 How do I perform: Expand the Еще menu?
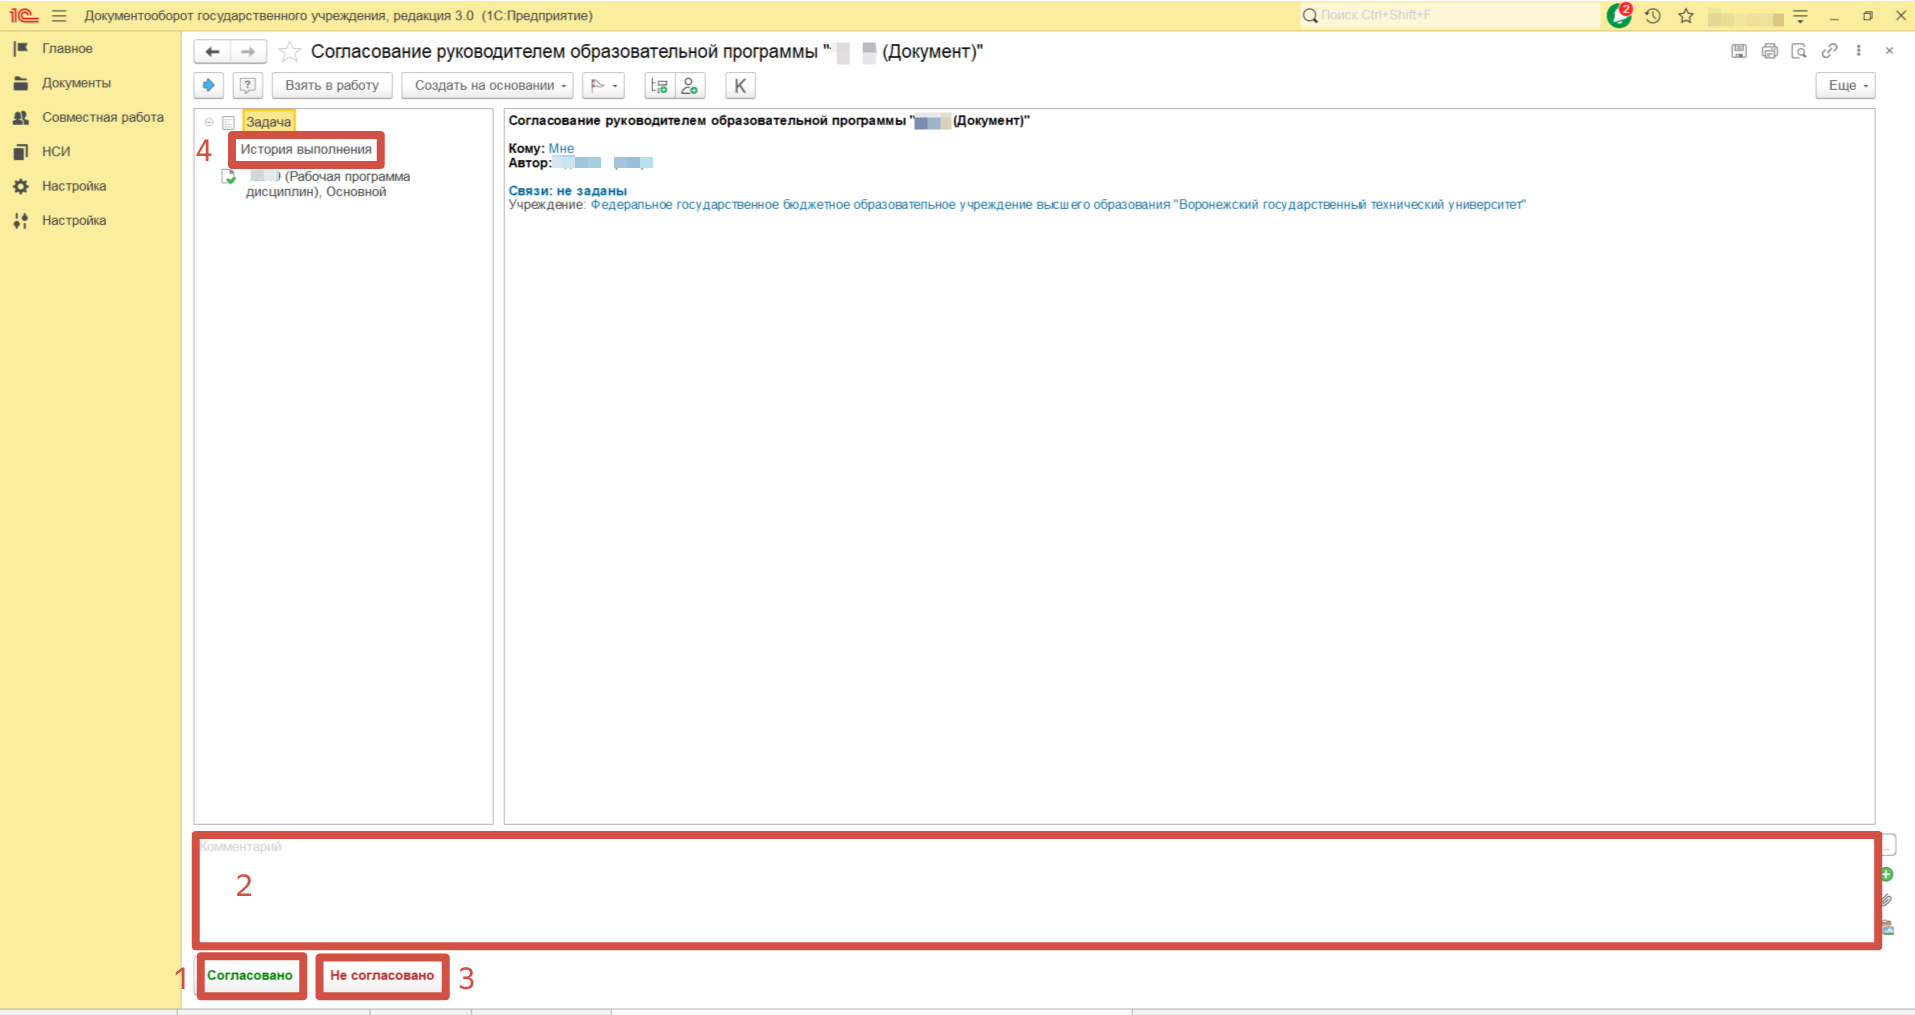(x=1845, y=86)
